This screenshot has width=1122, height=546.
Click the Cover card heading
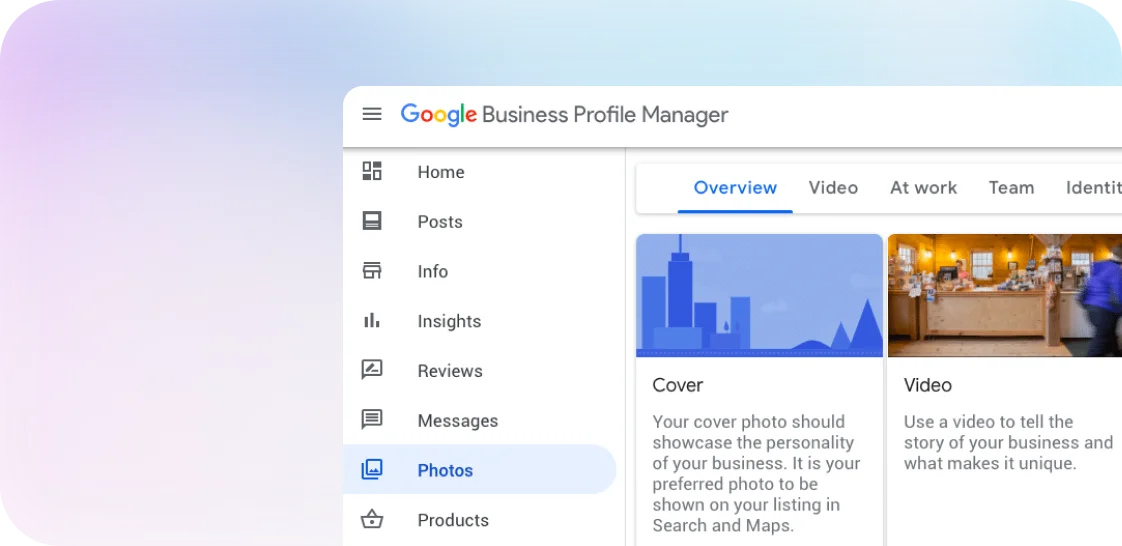click(x=678, y=385)
